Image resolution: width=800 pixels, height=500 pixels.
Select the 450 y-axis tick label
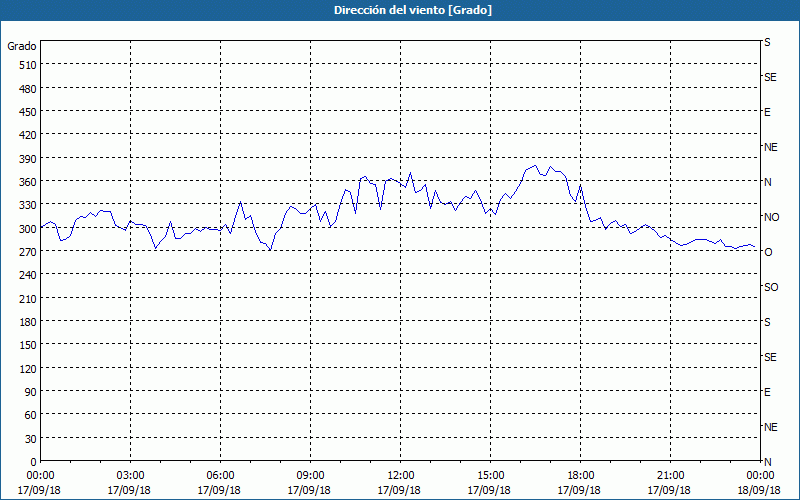coord(28,112)
